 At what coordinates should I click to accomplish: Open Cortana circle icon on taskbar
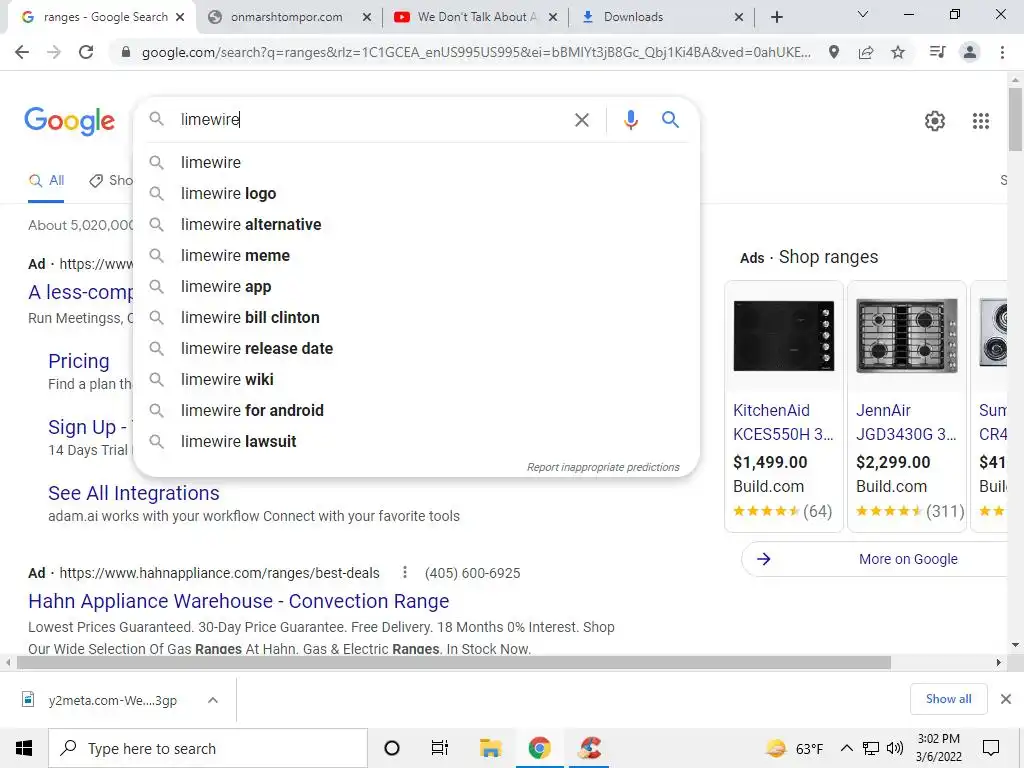[392, 748]
